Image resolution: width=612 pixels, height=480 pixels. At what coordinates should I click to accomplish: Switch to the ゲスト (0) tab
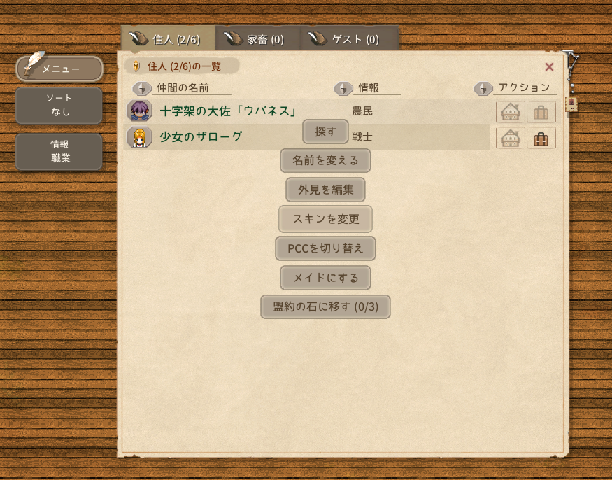tap(344, 39)
